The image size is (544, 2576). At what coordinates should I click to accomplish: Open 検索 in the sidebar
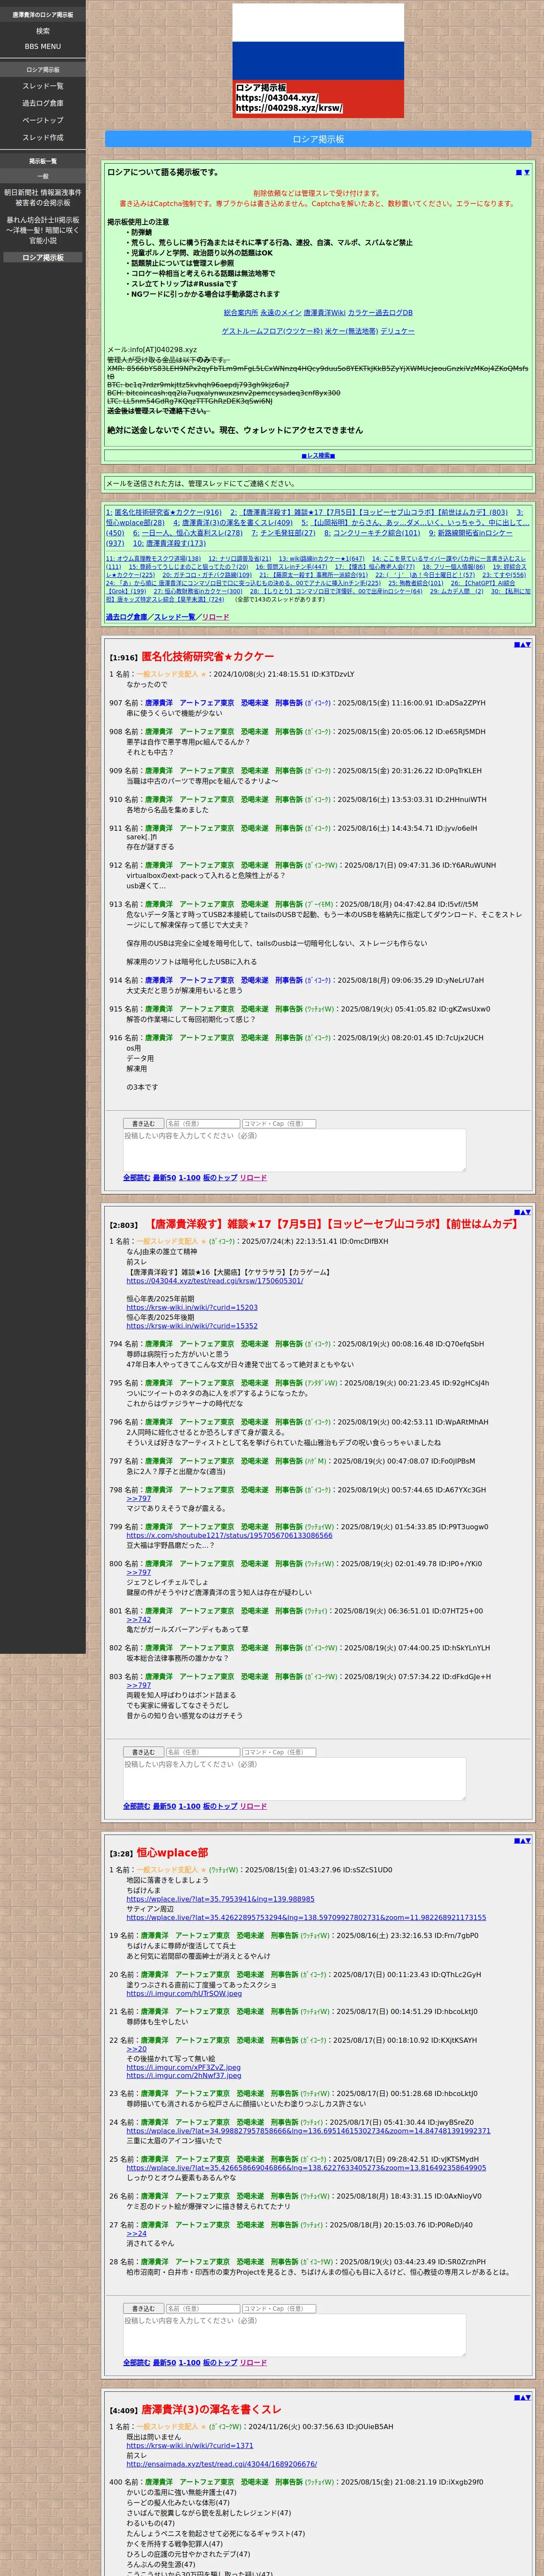point(43,31)
